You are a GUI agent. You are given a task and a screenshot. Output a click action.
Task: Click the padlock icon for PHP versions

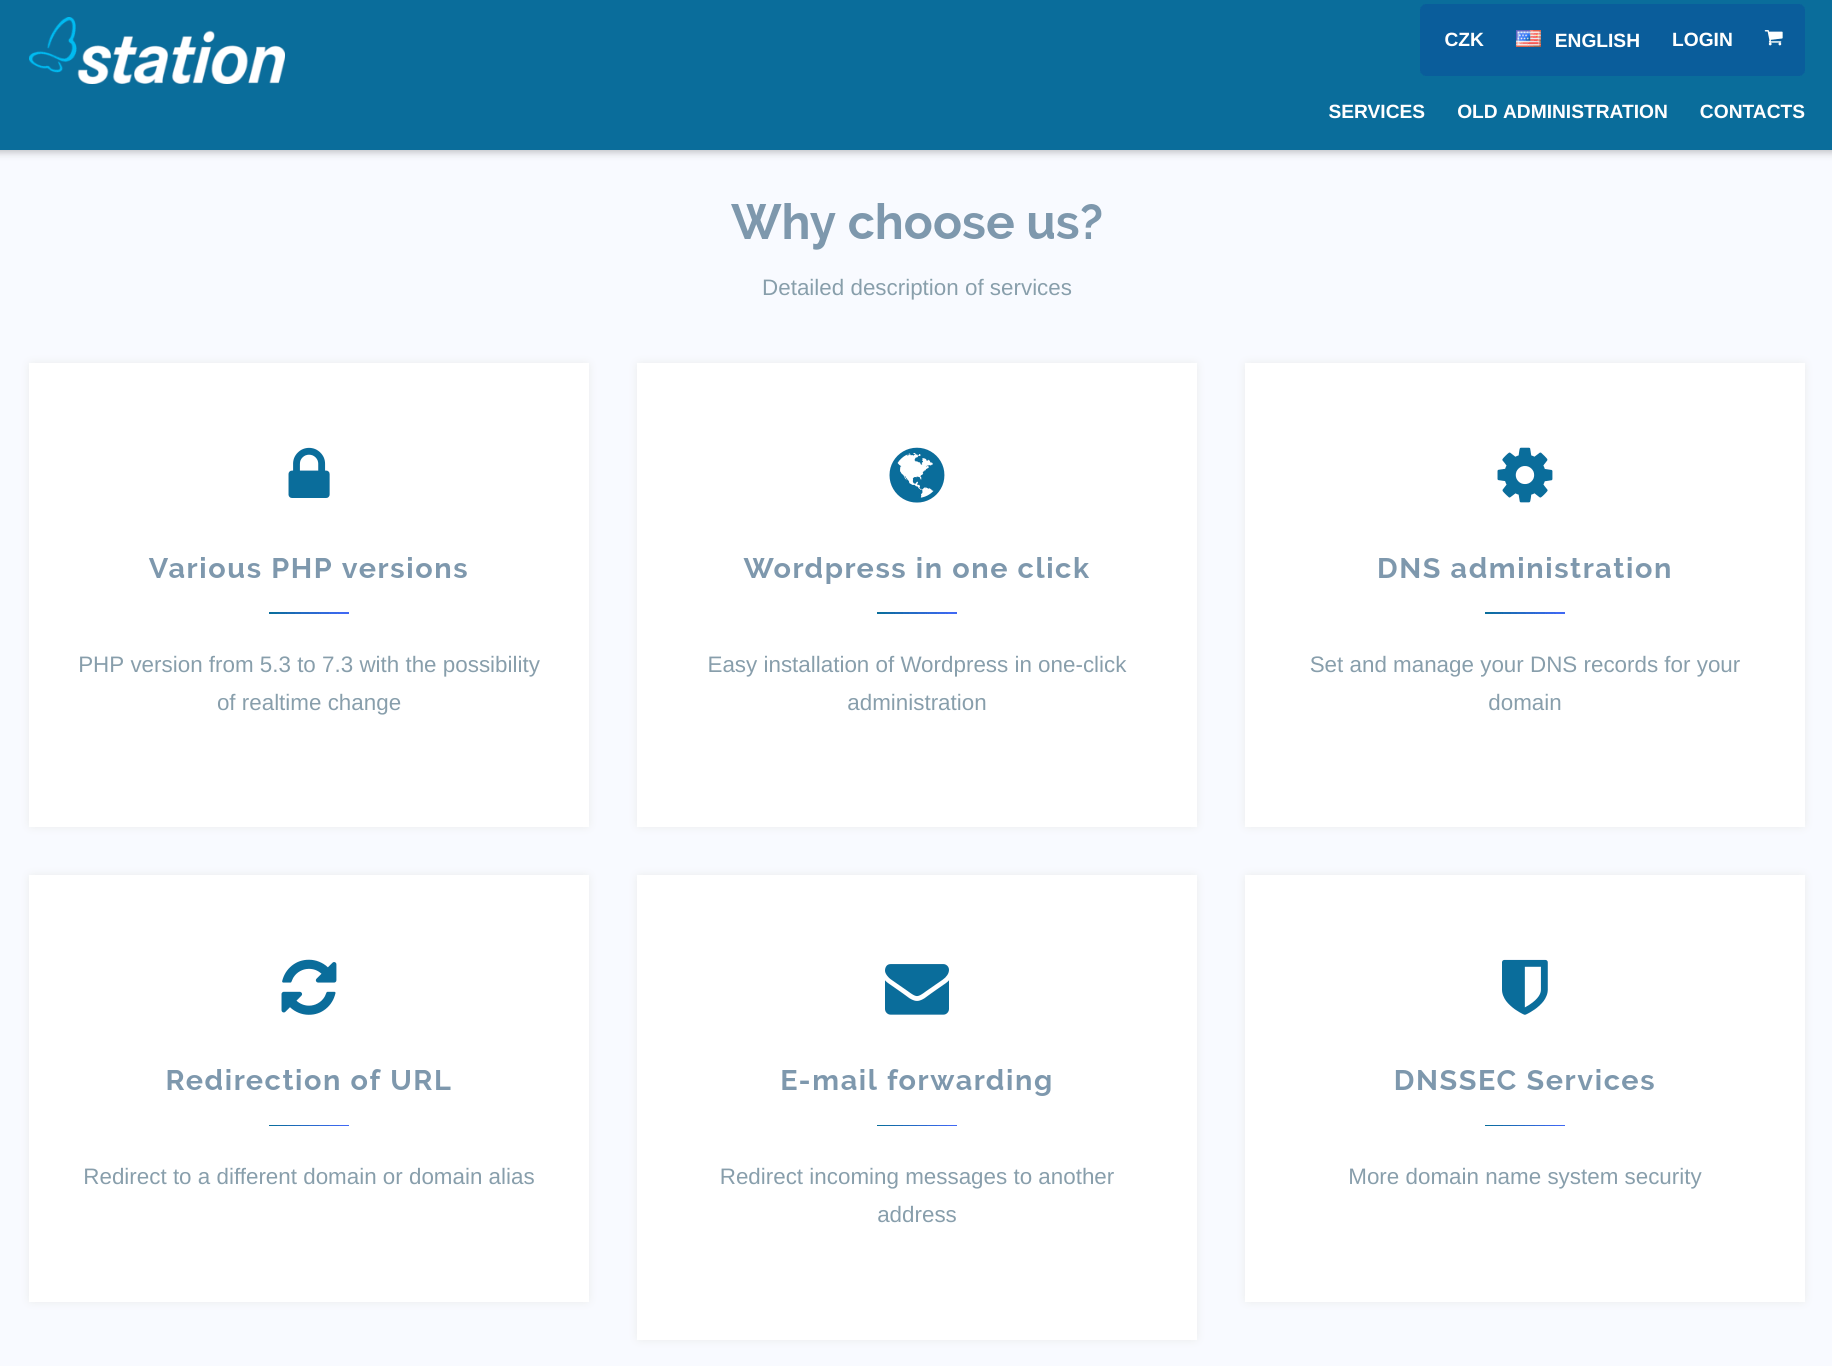[x=309, y=473]
